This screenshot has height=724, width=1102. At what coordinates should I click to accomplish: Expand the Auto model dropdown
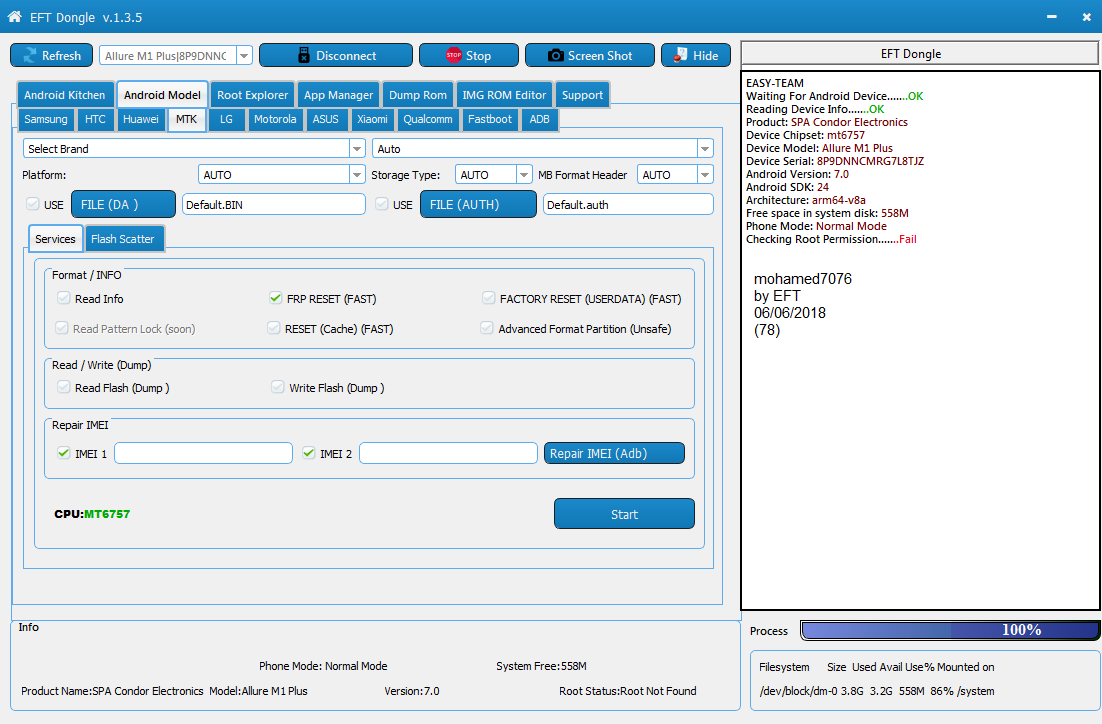pyautogui.click(x=705, y=148)
